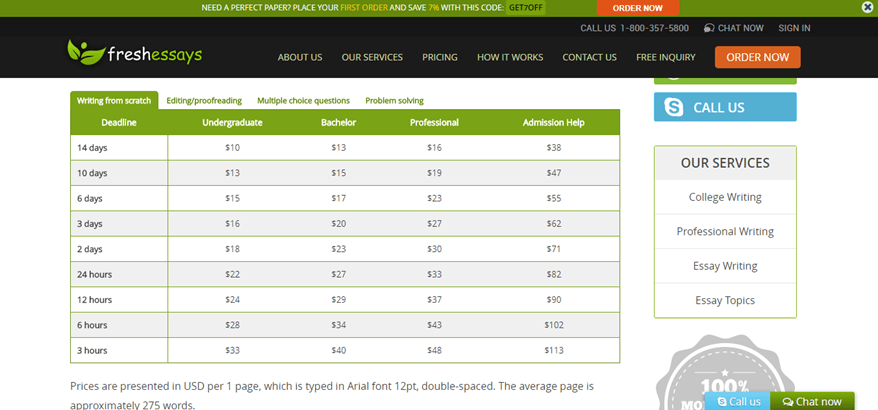
Task: Open CONTACT US menu item
Action: [x=590, y=57]
